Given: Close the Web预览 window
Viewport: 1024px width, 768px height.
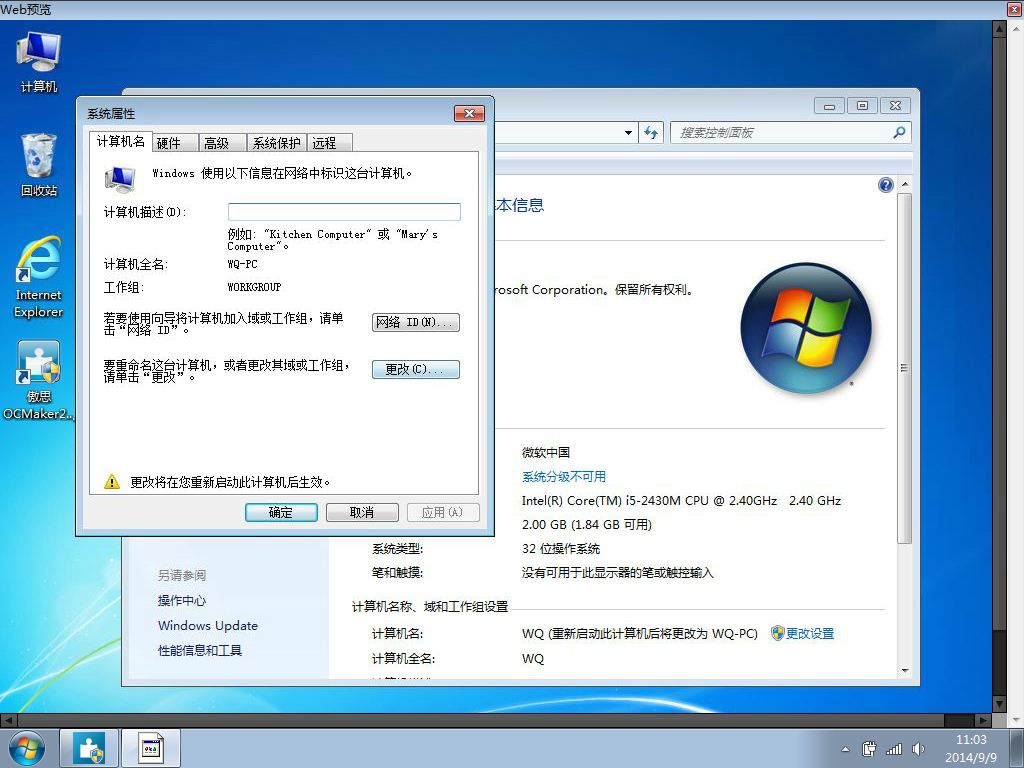Looking at the screenshot, I should (1015, 9).
